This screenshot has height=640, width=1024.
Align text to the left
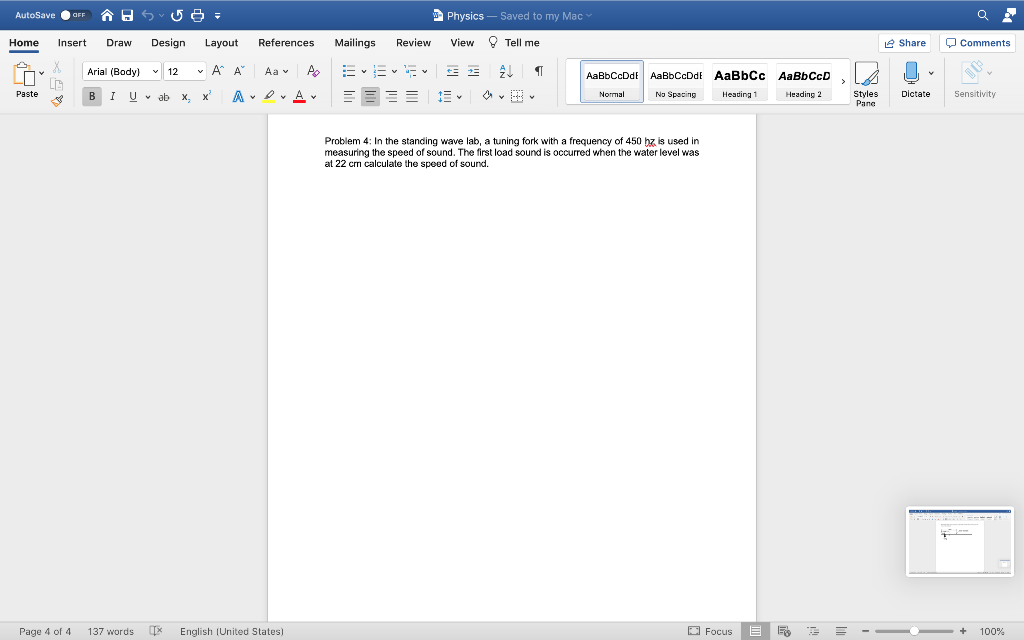pyautogui.click(x=349, y=97)
